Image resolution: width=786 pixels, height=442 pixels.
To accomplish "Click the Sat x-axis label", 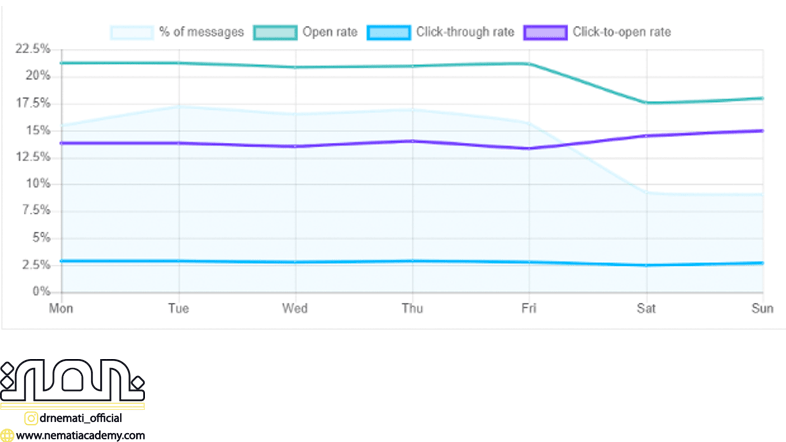I will (646, 308).
